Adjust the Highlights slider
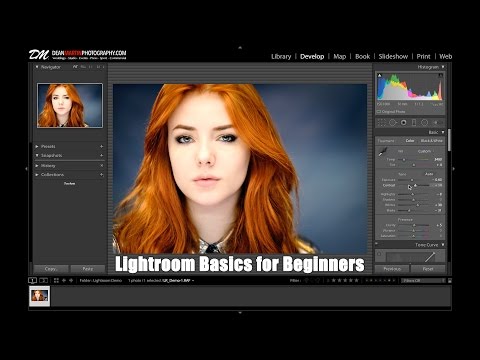 (x=413, y=194)
